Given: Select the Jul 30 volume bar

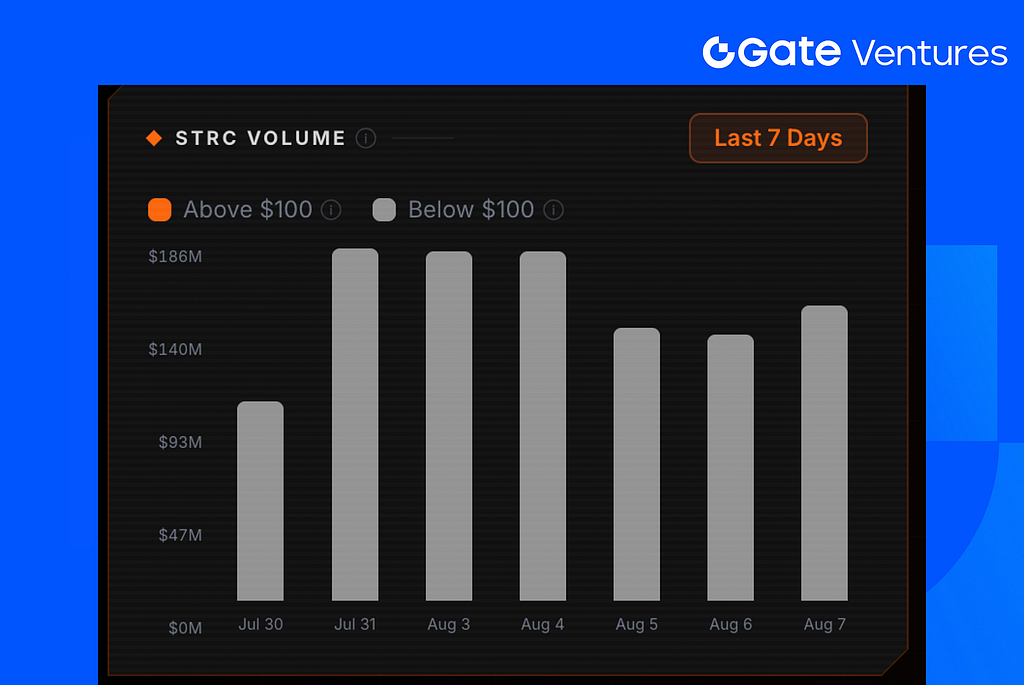Looking at the screenshot, I should coord(261,501).
